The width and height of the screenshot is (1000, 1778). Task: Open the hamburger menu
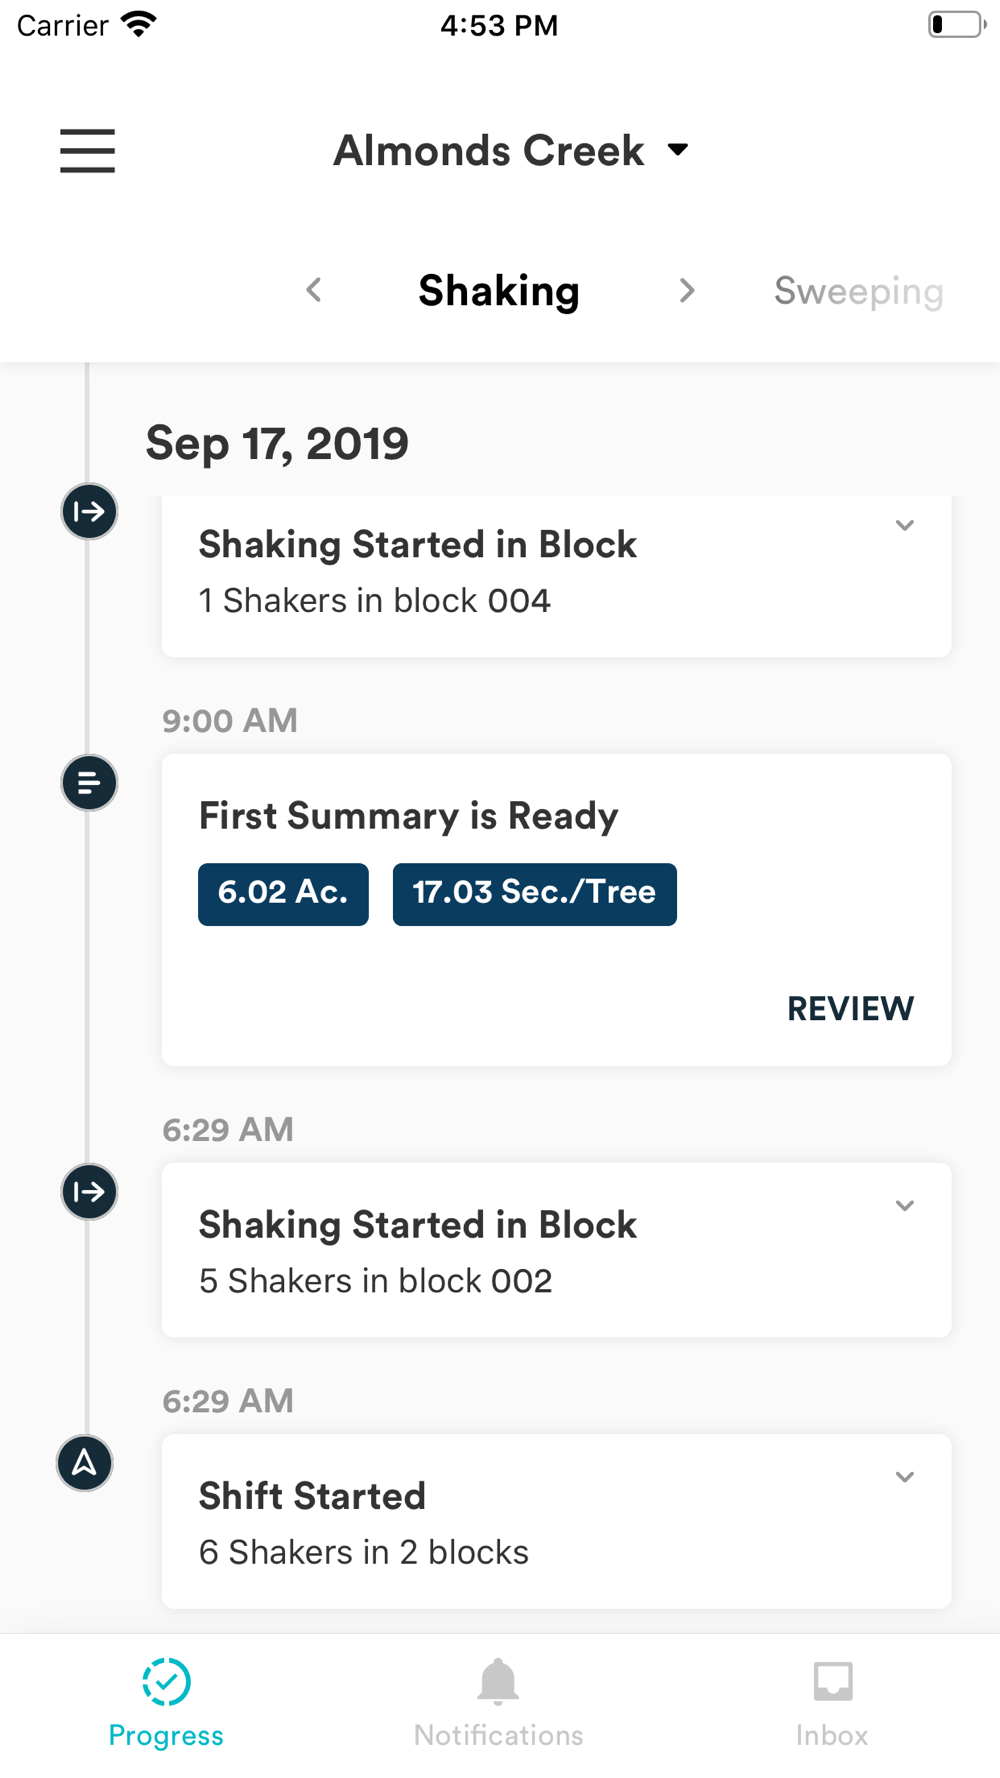tap(87, 151)
